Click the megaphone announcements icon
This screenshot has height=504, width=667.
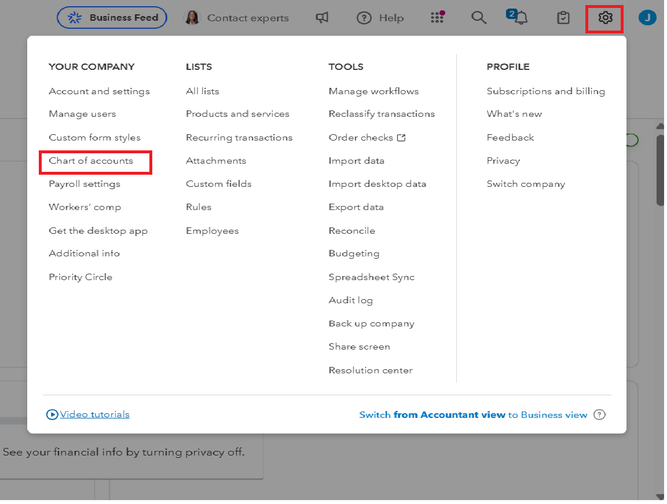pos(322,18)
